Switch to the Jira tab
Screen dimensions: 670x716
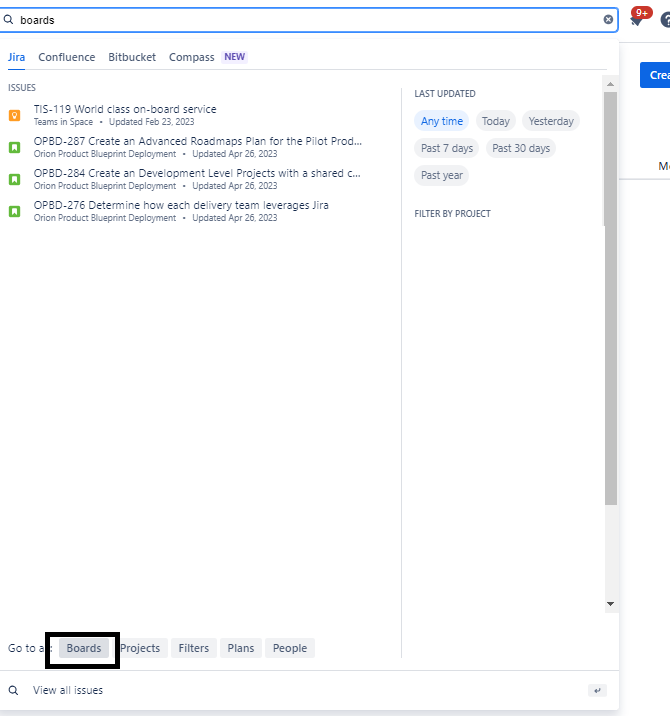(16, 57)
